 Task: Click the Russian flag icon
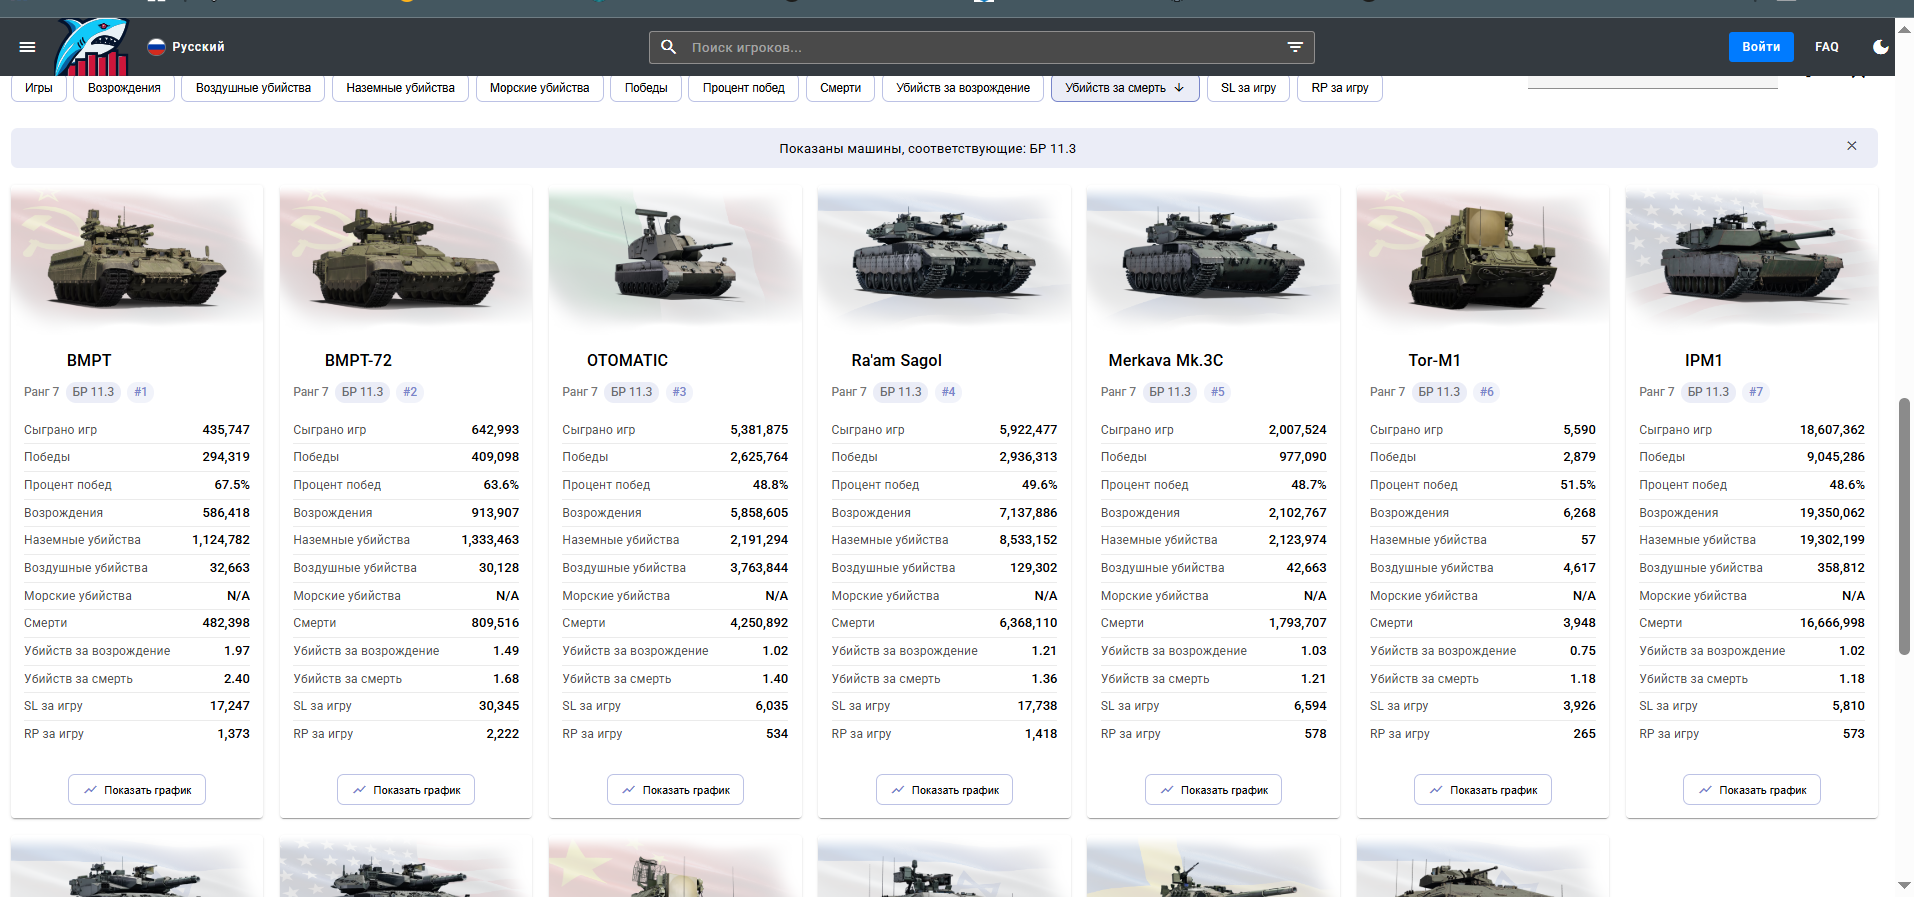[157, 47]
